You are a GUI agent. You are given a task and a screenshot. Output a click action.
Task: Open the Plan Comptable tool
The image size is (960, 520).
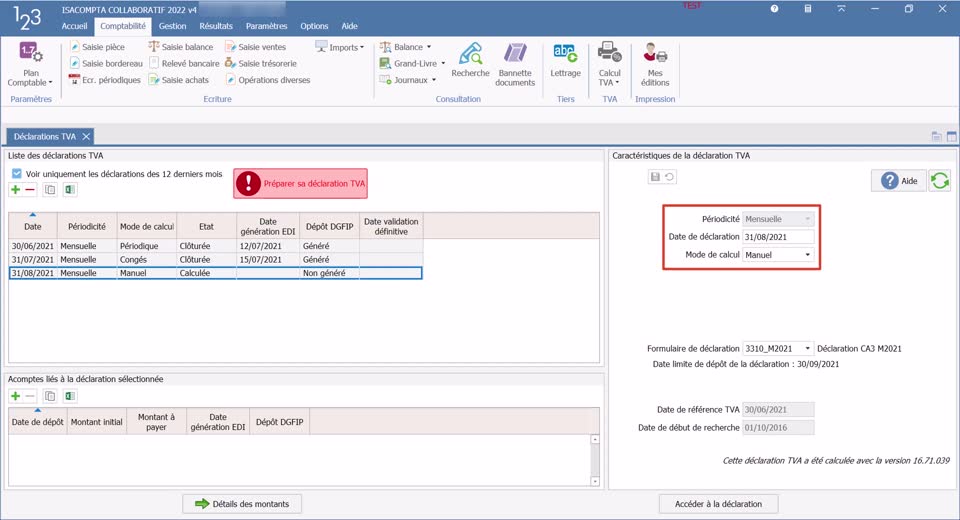pos(30,64)
